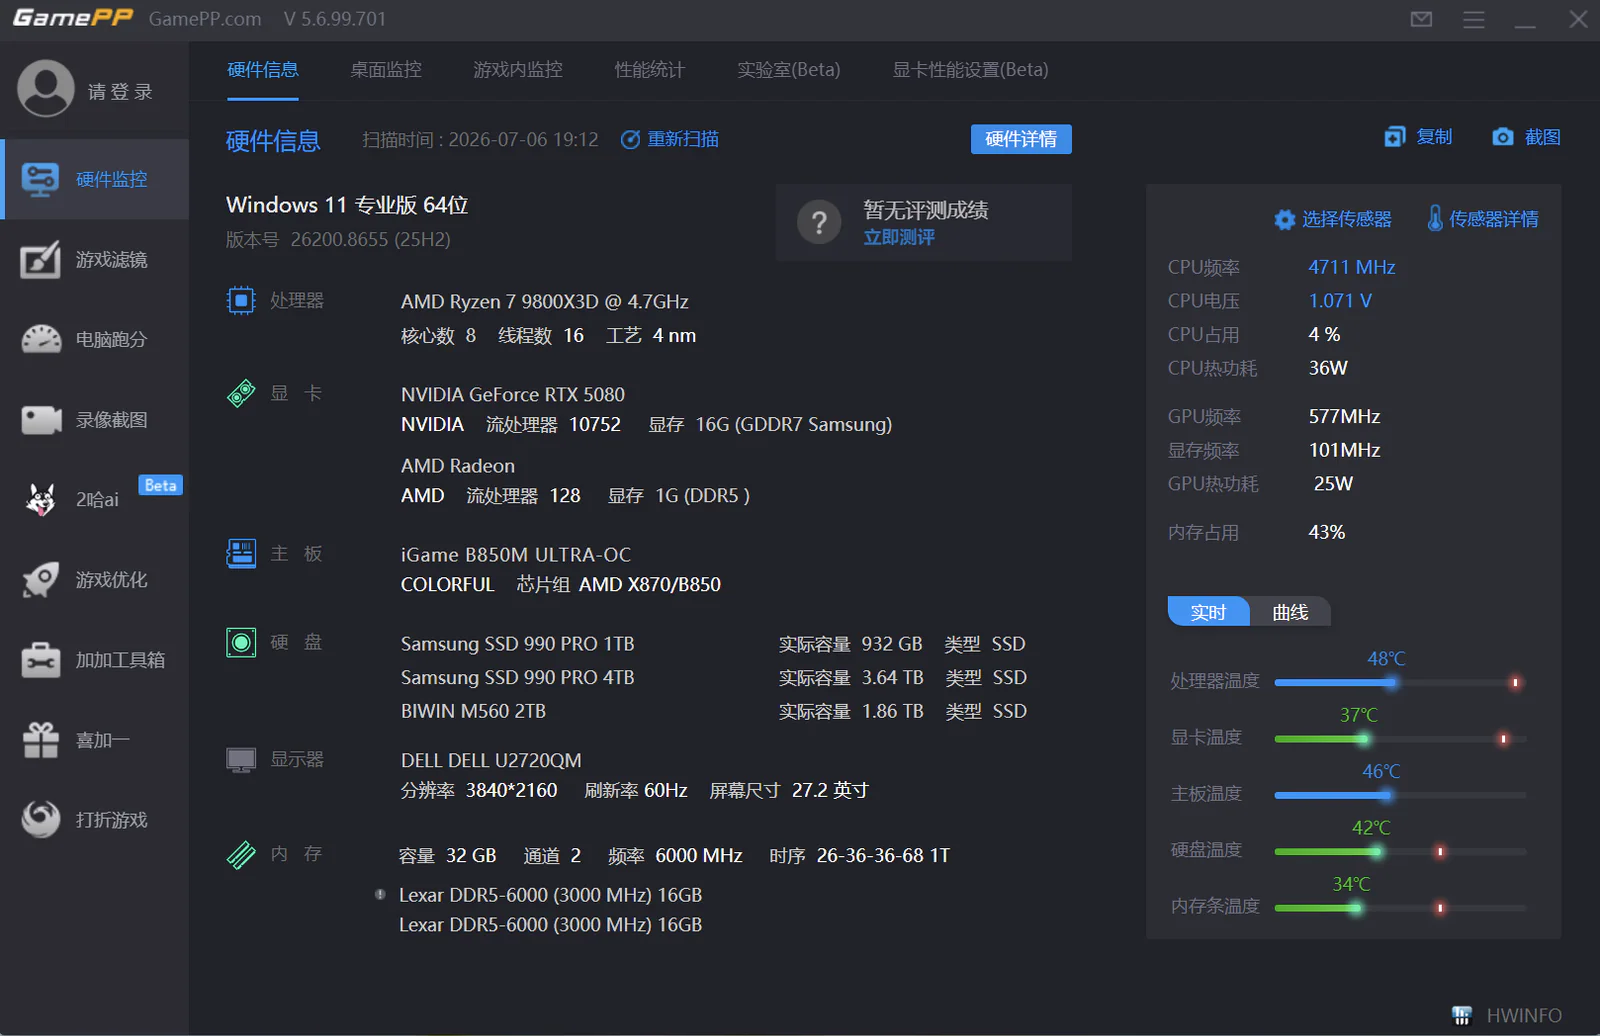Image resolution: width=1600 pixels, height=1036 pixels.
Task: Click the AMD Ryzen 7 9800X3D processor text
Action: point(545,301)
